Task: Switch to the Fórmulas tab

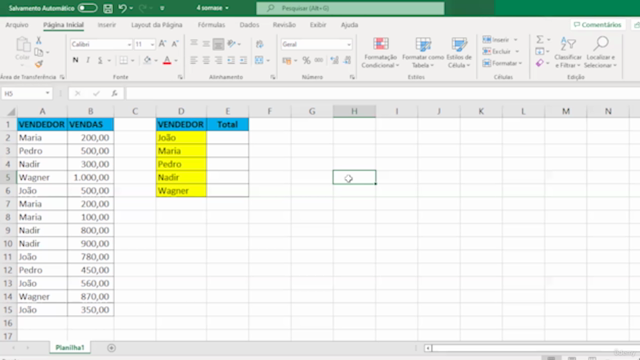Action: (211, 25)
